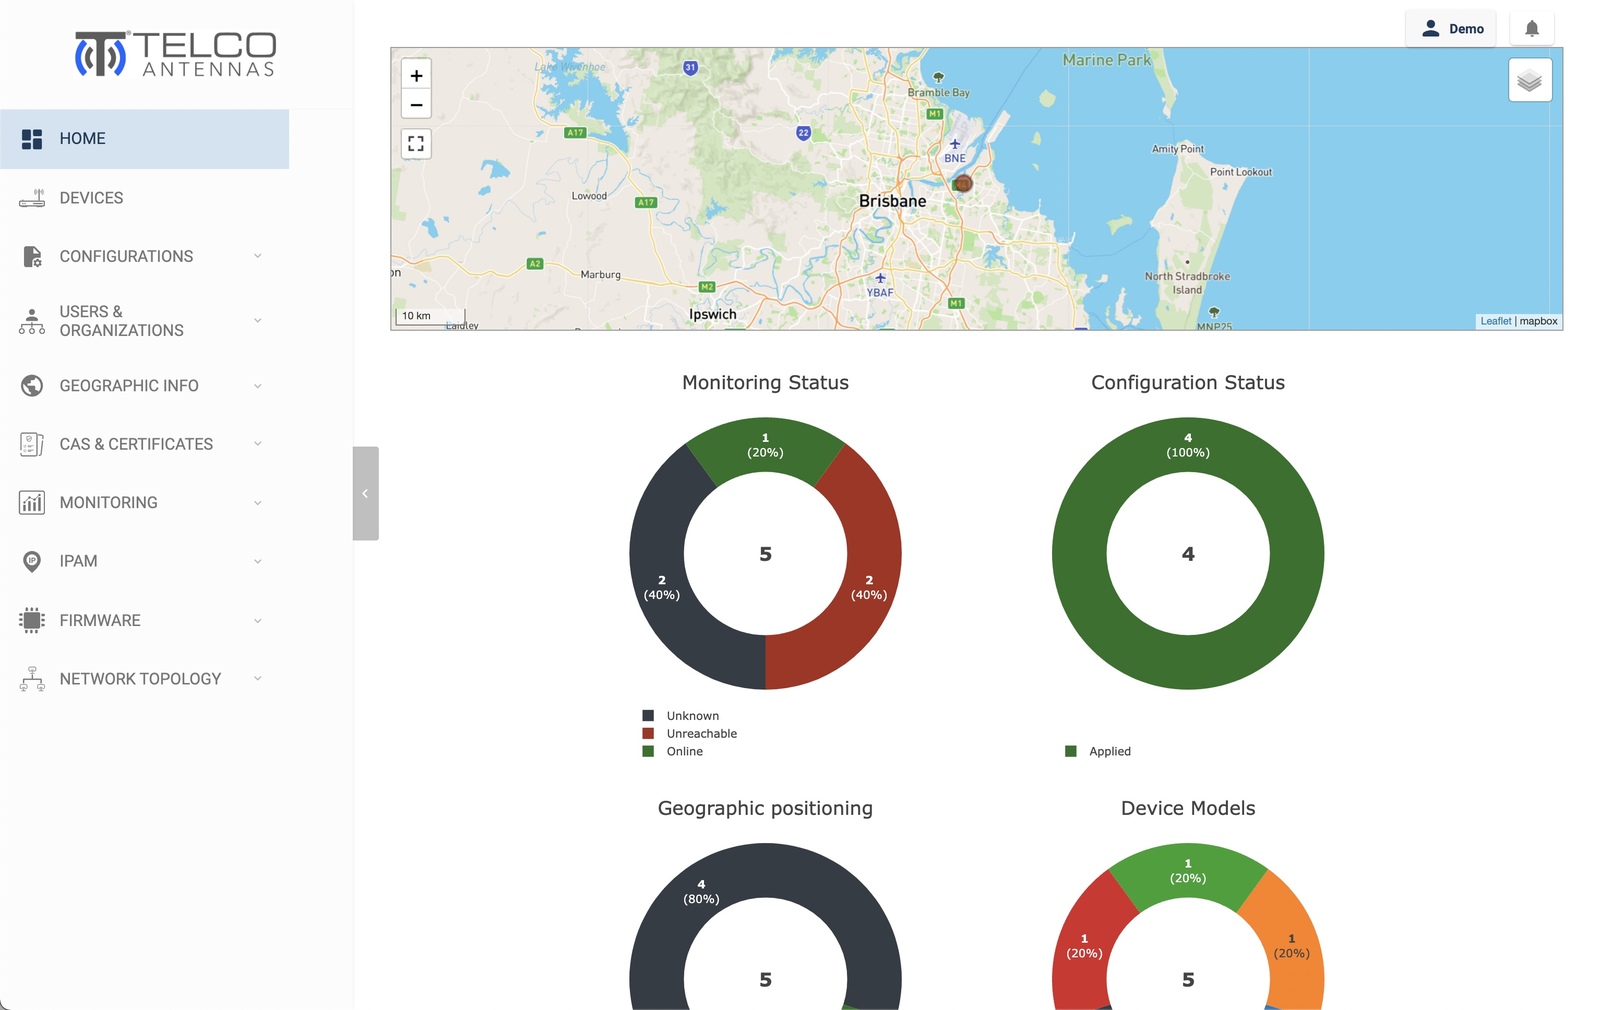
Task: Click YBAF airport symbol on the map
Action: pyautogui.click(x=880, y=278)
